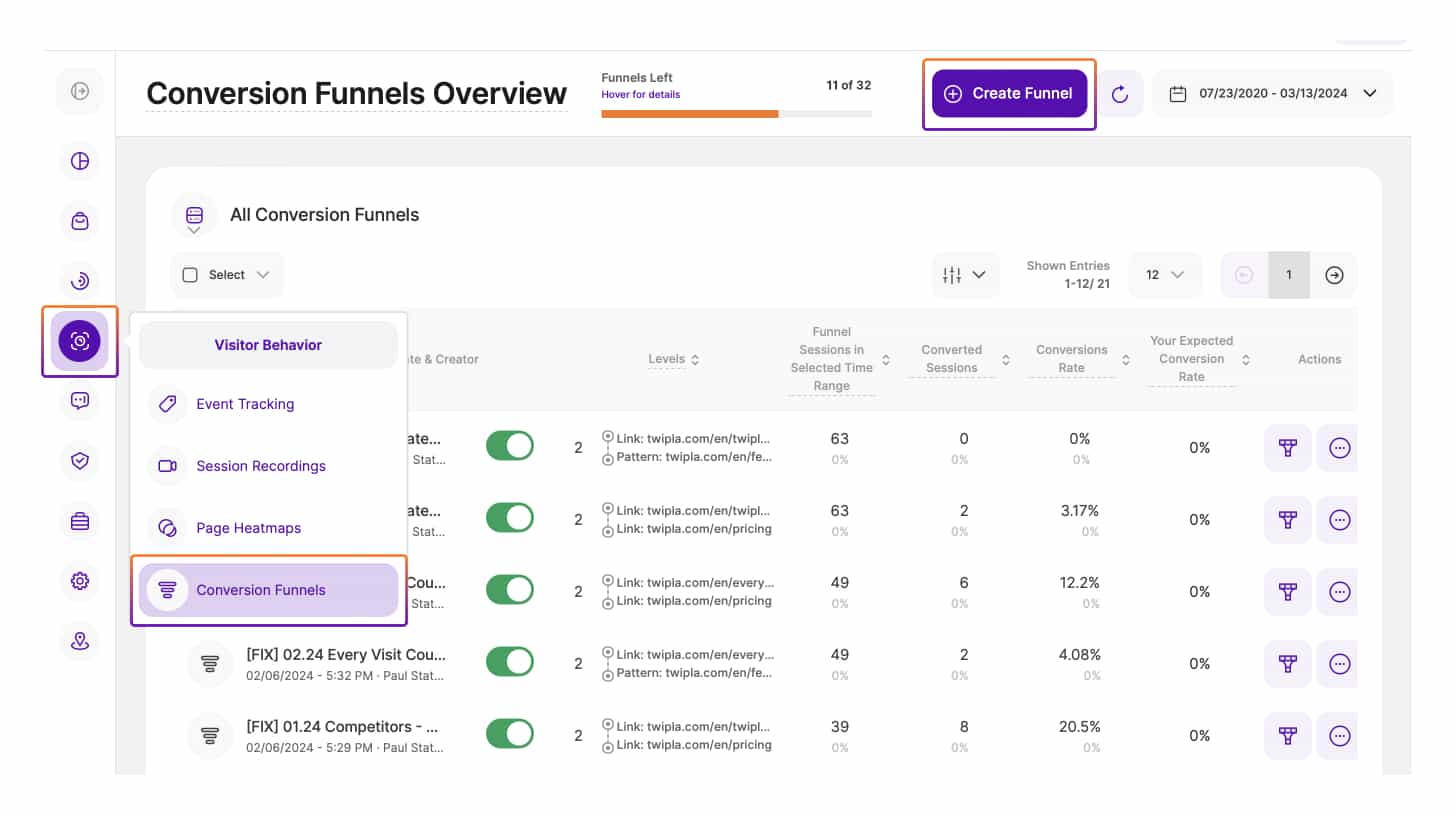
Task: Open the date range dropdown
Action: 1272,94
